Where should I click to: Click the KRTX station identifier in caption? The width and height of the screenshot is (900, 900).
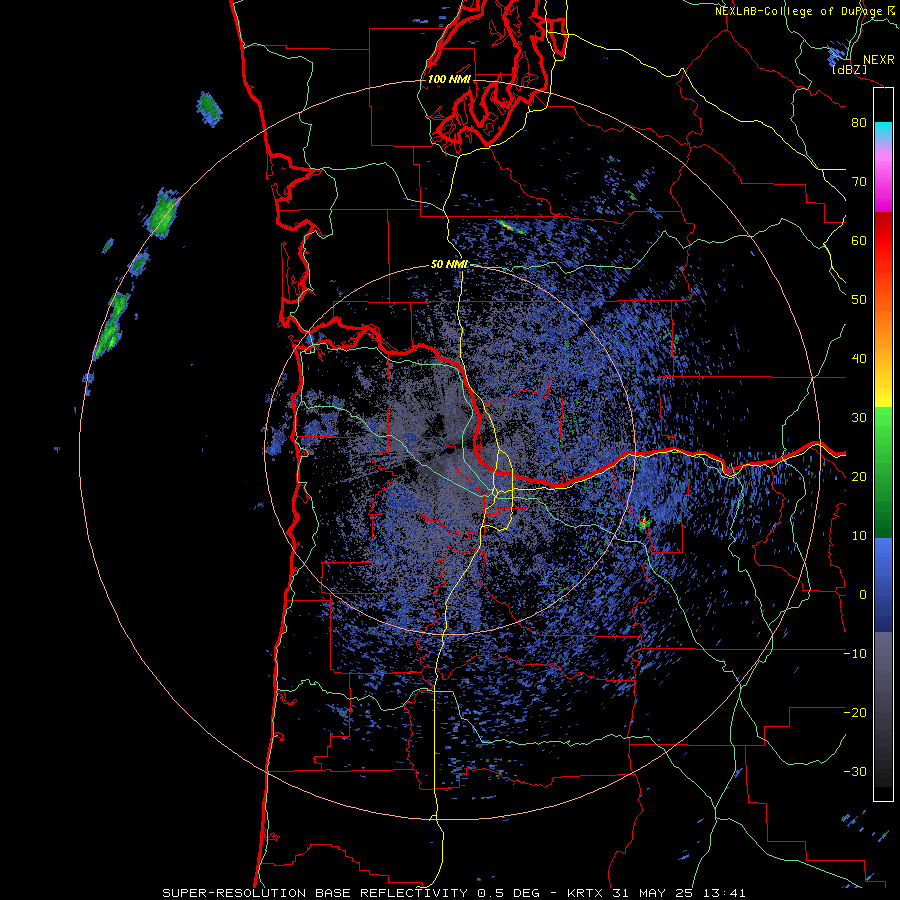click(x=586, y=893)
